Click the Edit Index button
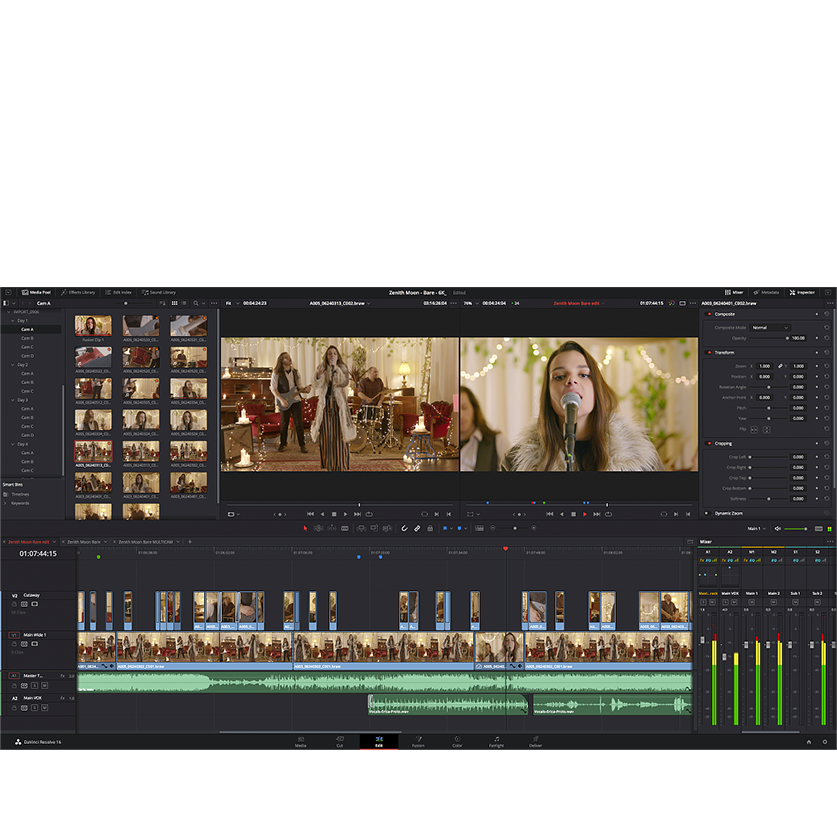This screenshot has width=837, height=837. click(x=118, y=293)
